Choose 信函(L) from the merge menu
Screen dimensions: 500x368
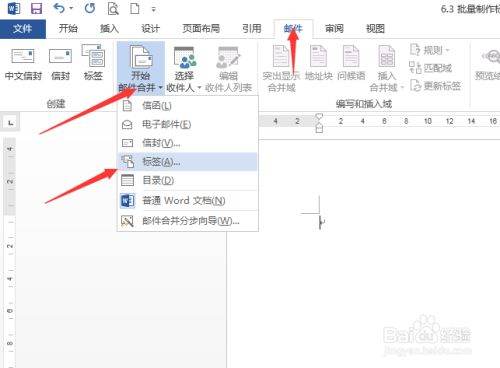point(187,106)
